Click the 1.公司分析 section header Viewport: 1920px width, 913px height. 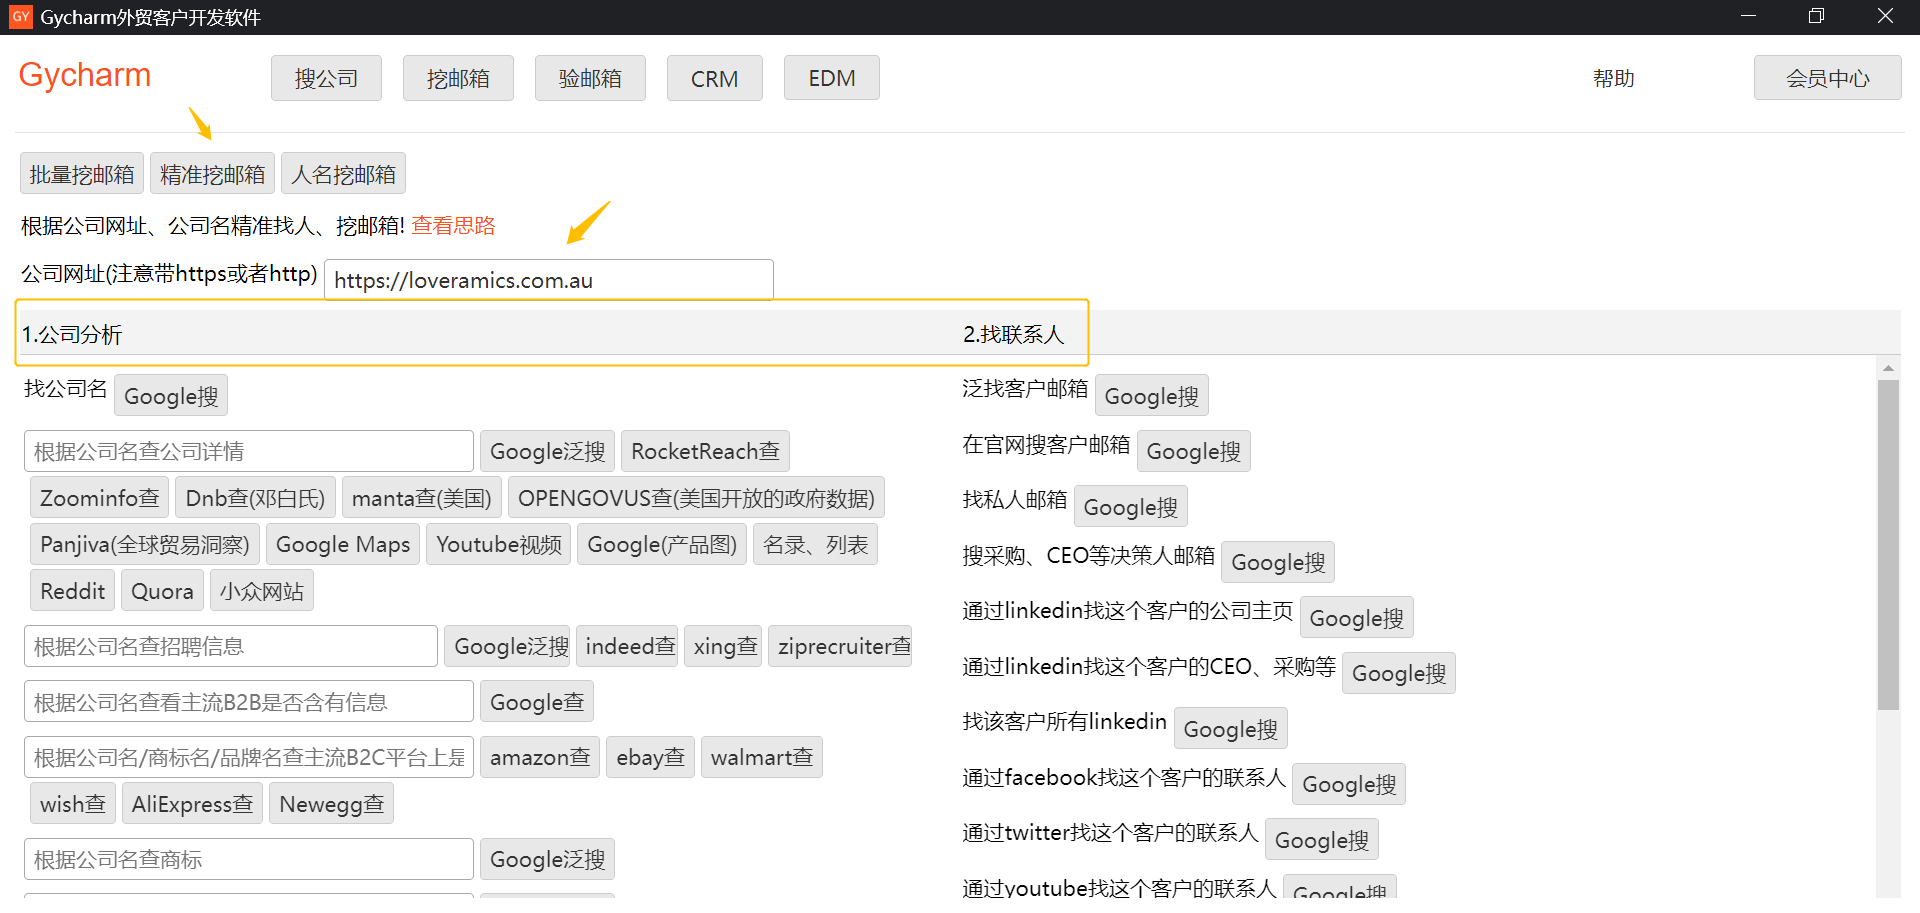tap(72, 334)
